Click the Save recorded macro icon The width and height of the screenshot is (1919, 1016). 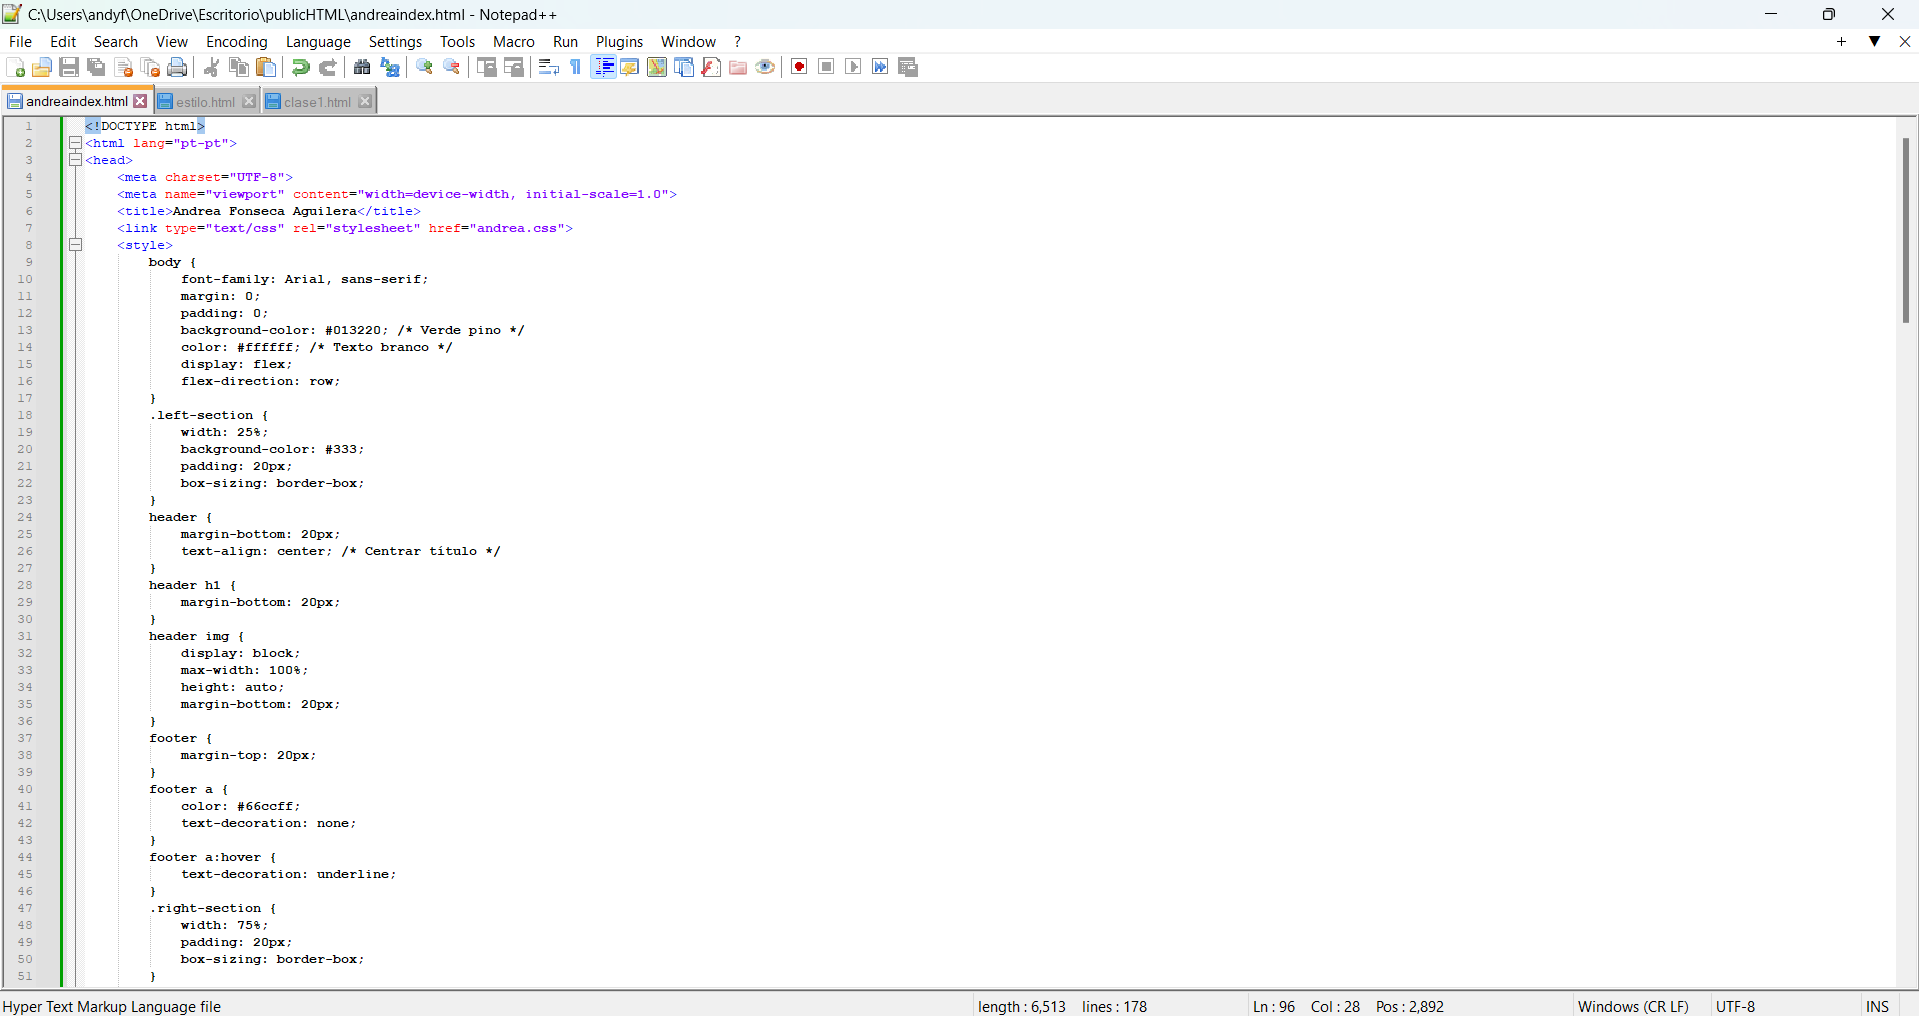pyautogui.click(x=908, y=67)
